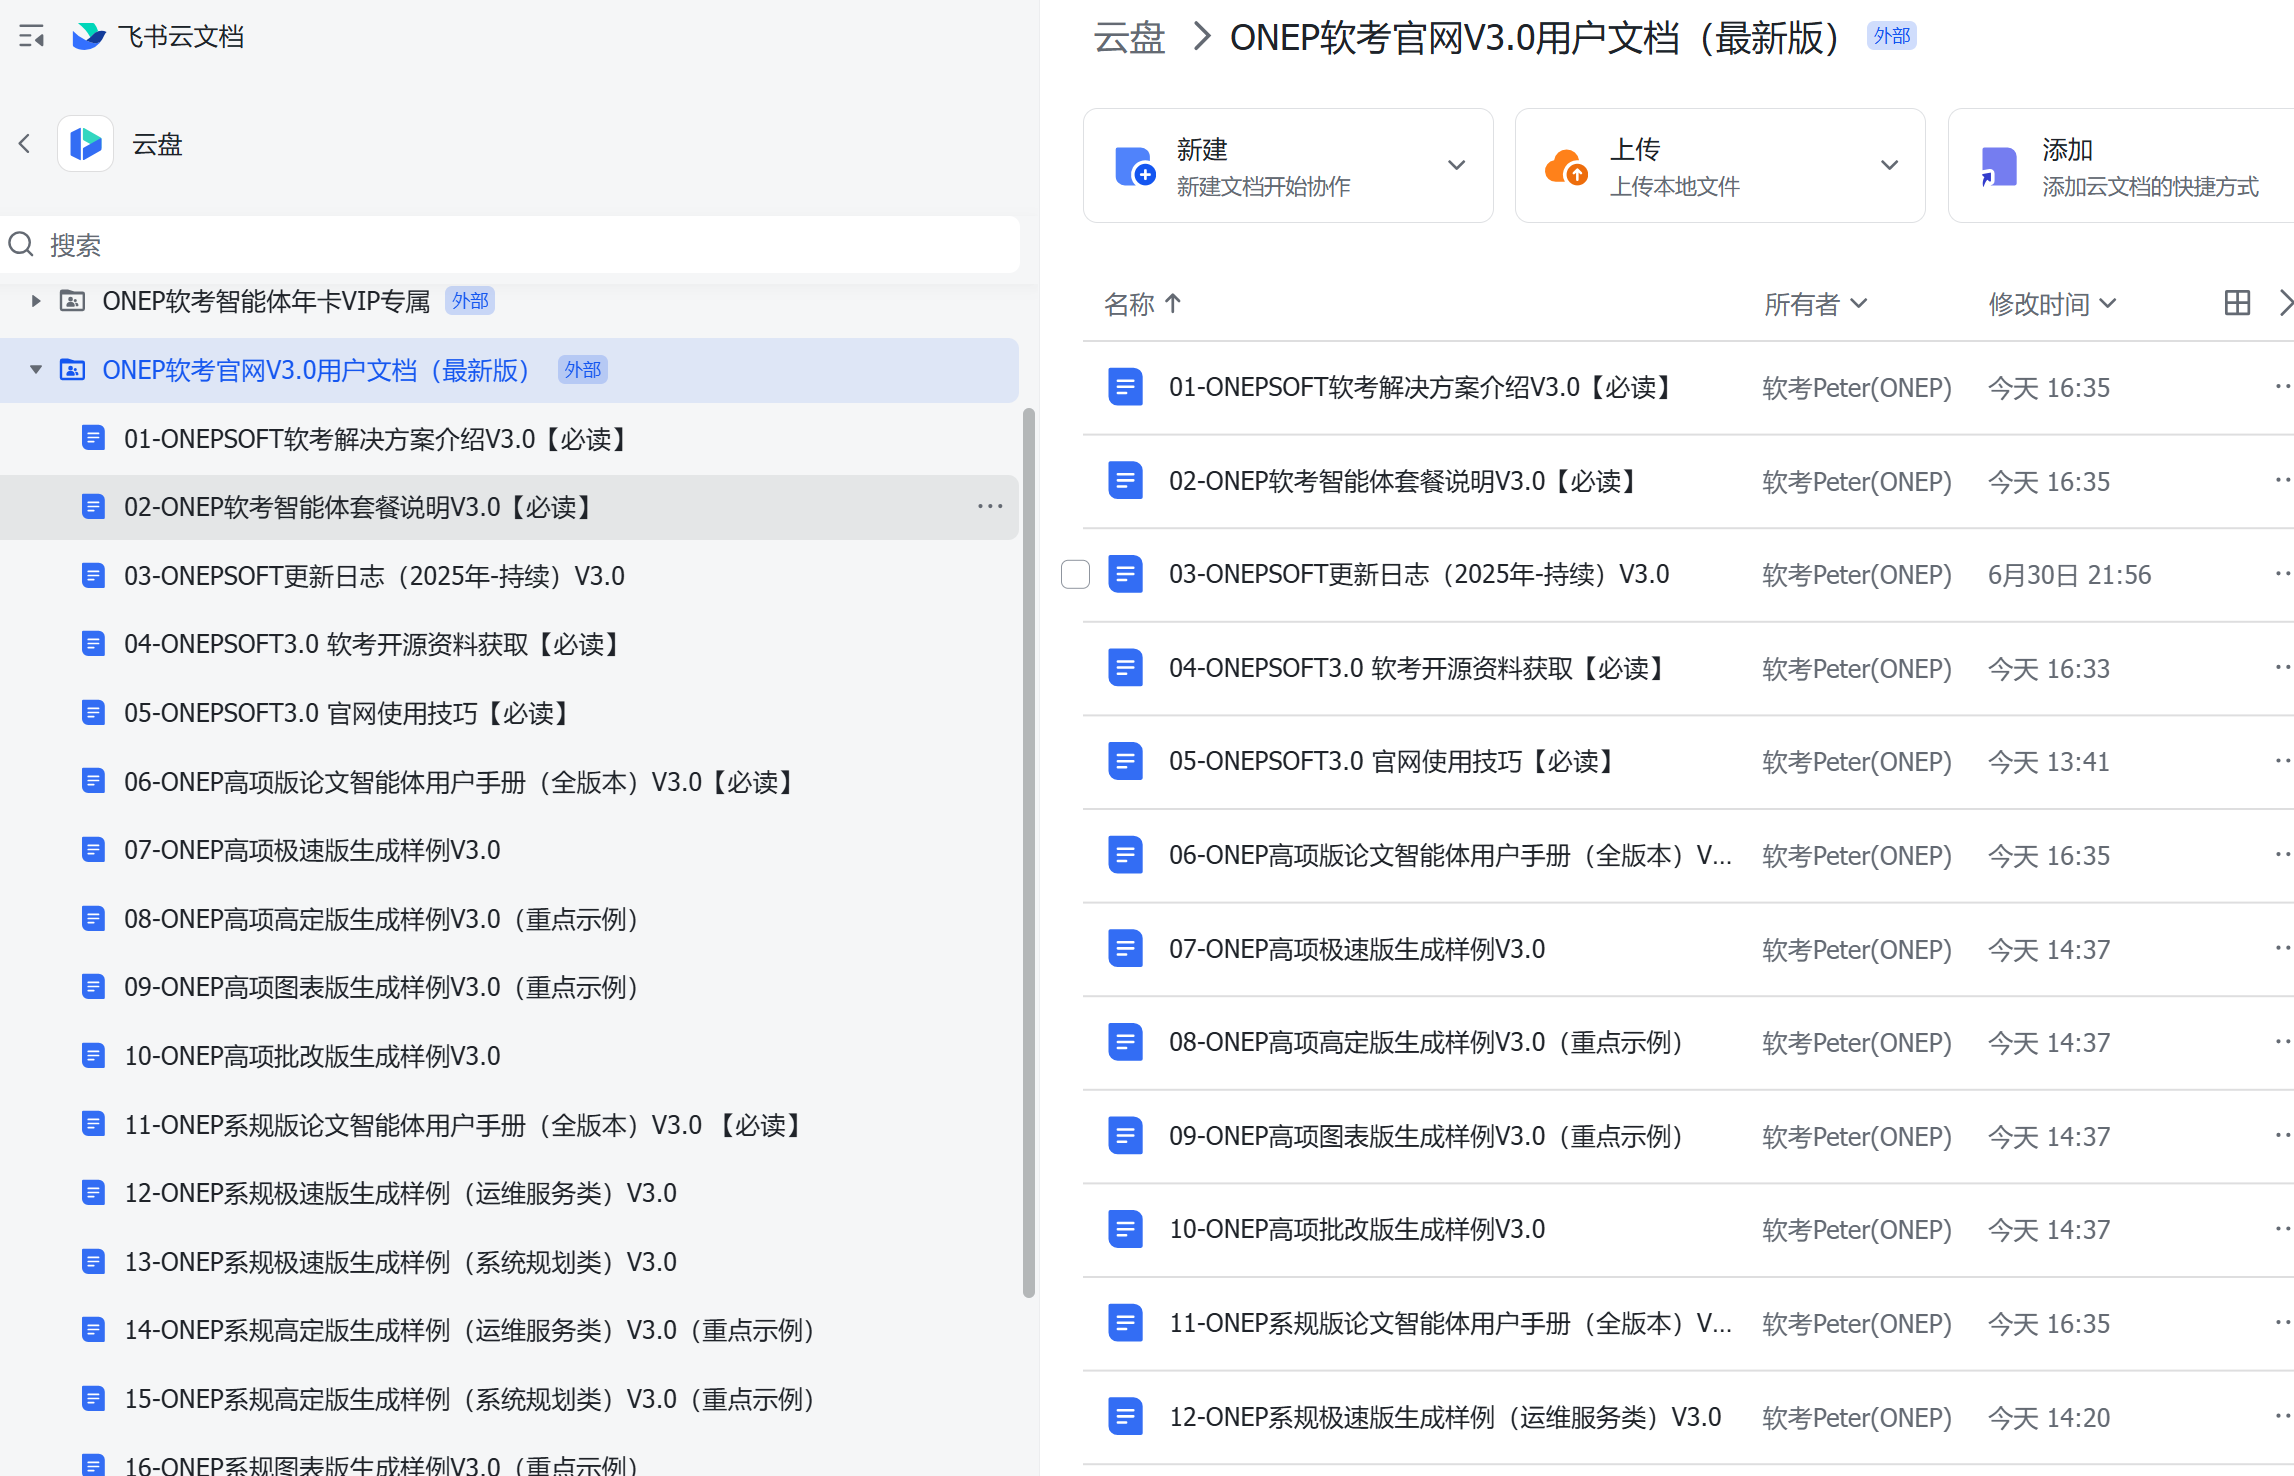Image resolution: width=2294 pixels, height=1476 pixels.
Task: Go back using the arrow beside 云盘
Action: pos(25,144)
